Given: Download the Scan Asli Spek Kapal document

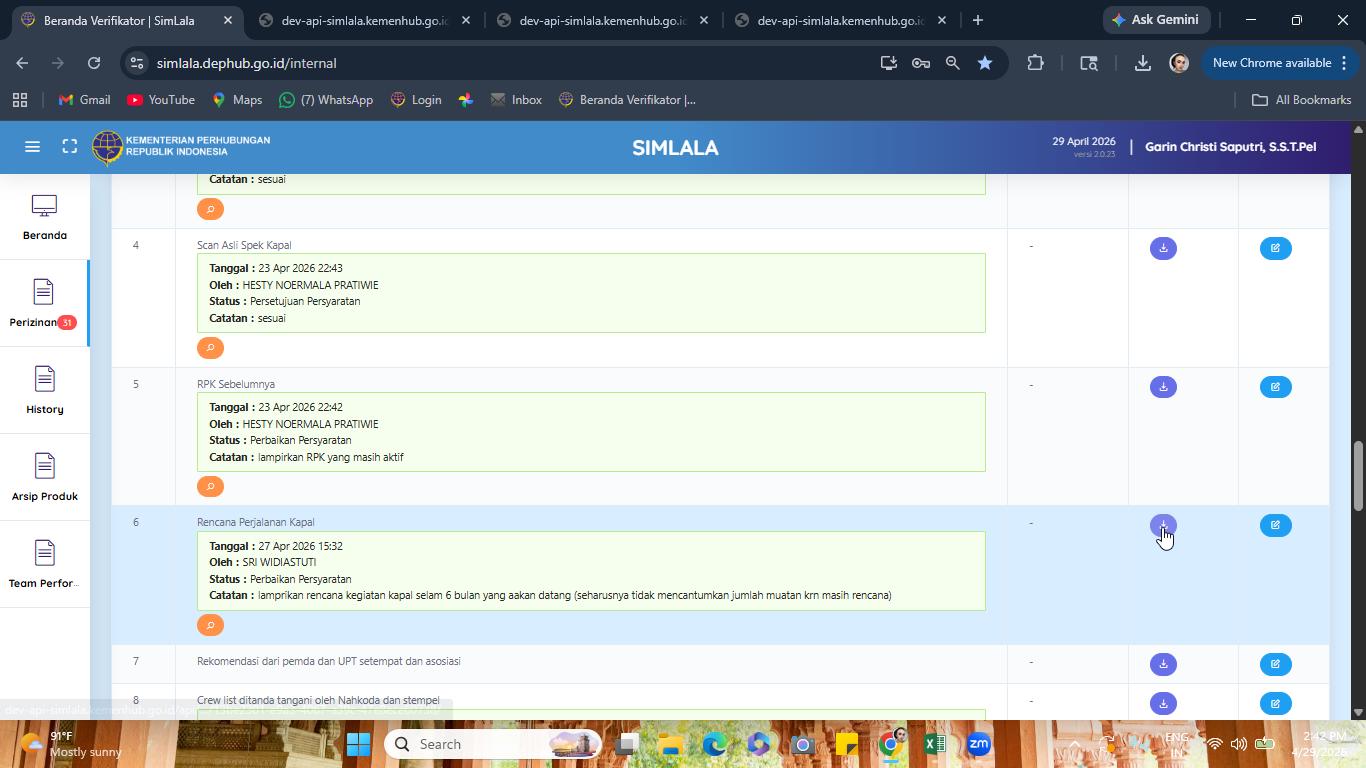Looking at the screenshot, I should (x=1163, y=248).
